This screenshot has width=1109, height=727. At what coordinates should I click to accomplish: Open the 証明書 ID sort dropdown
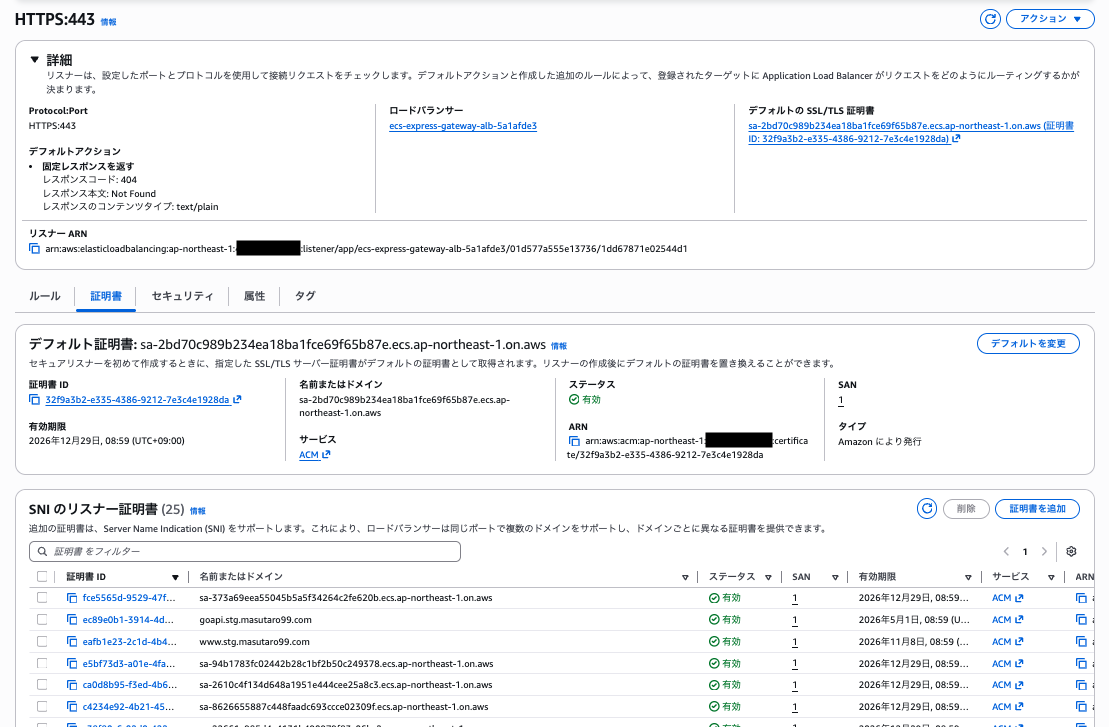pos(175,576)
